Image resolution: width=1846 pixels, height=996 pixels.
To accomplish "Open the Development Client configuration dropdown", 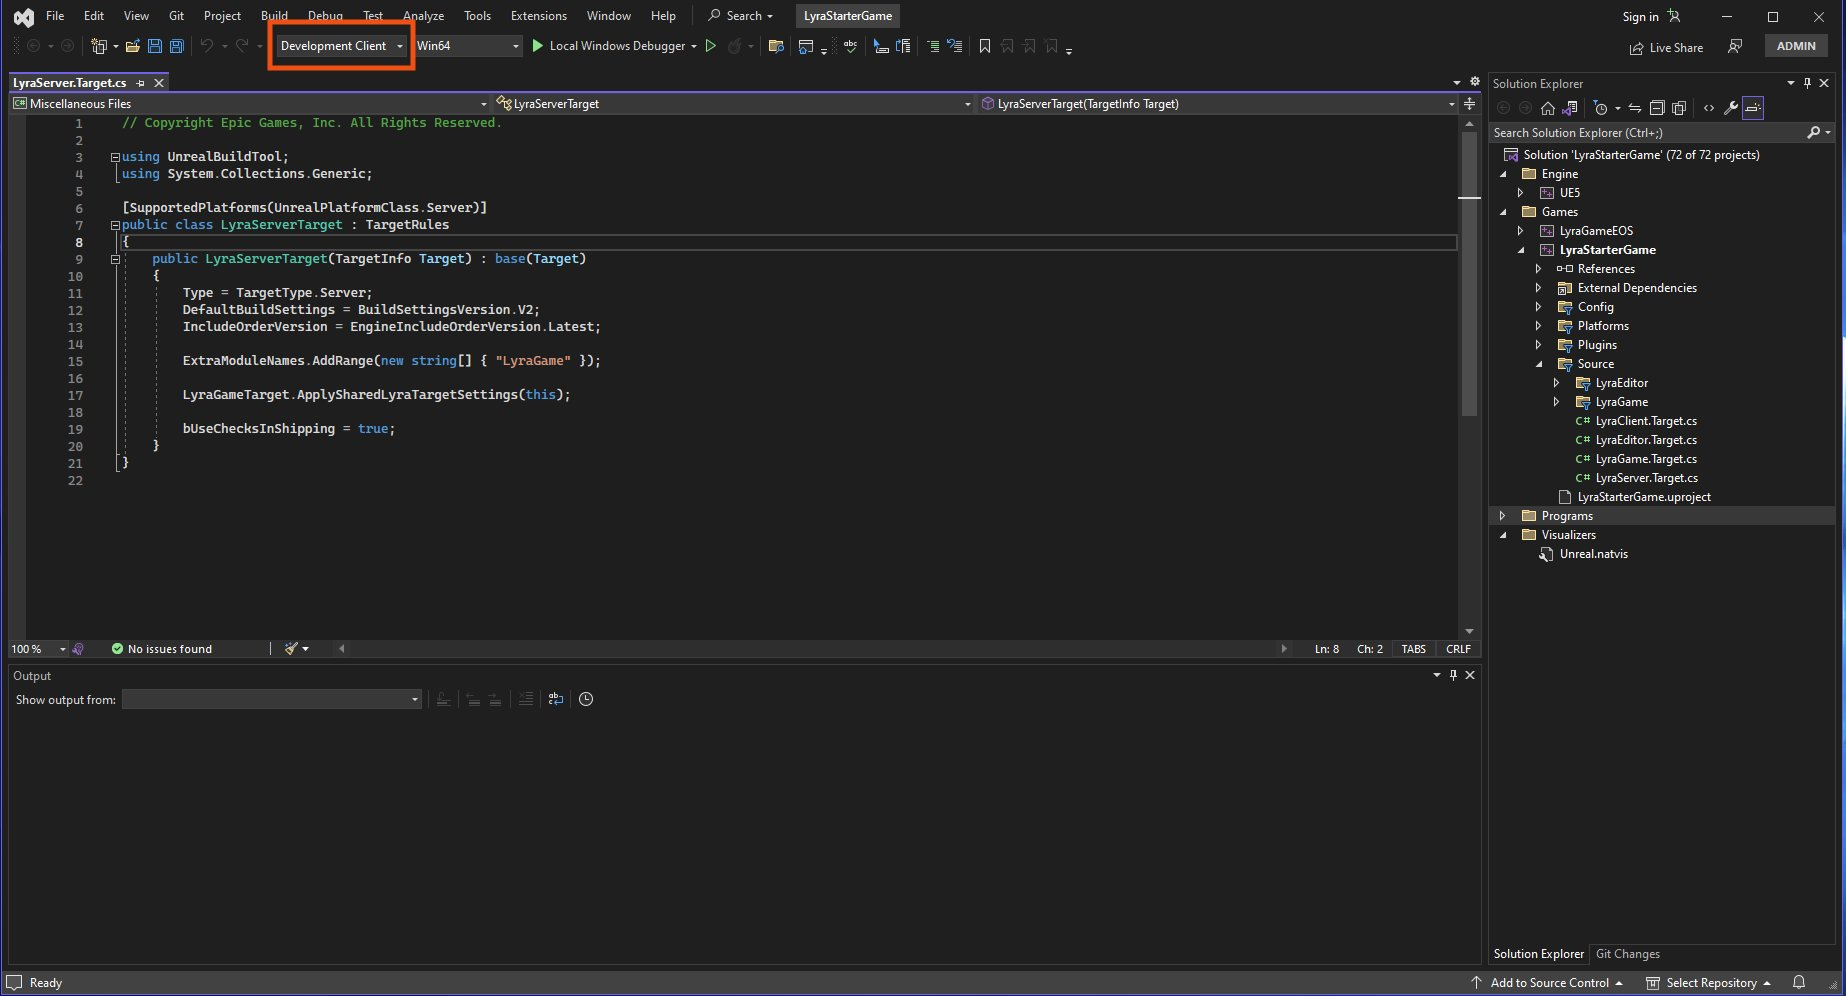I will 341,46.
